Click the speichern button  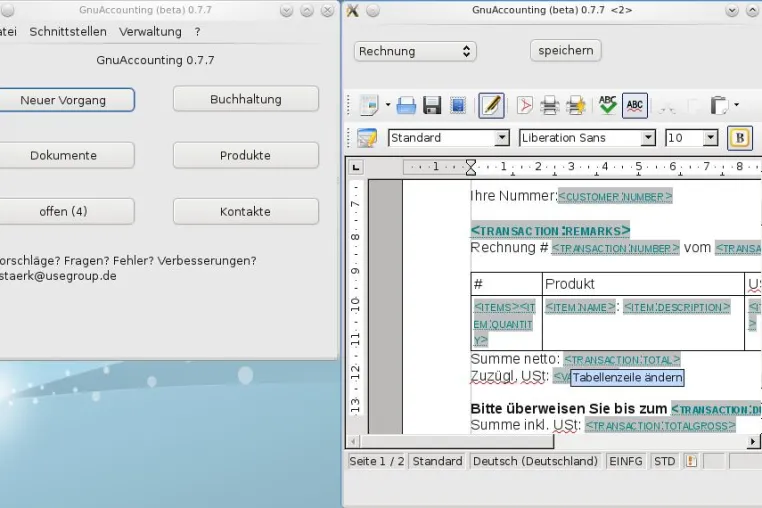pos(566,51)
